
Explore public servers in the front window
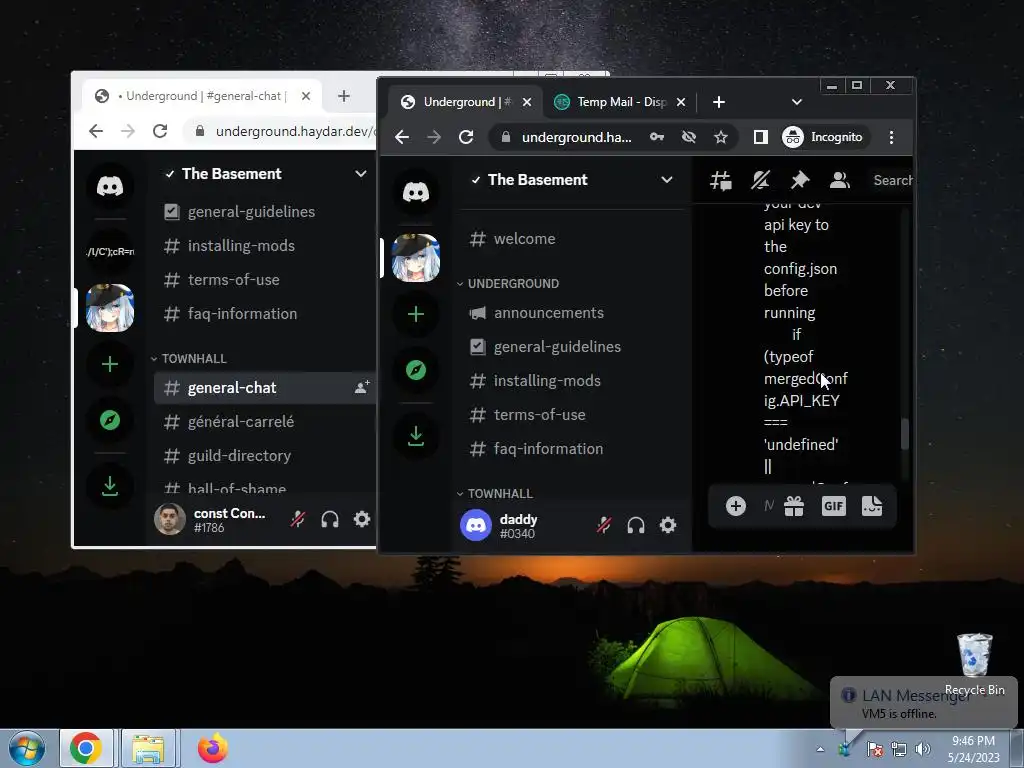(x=415, y=370)
